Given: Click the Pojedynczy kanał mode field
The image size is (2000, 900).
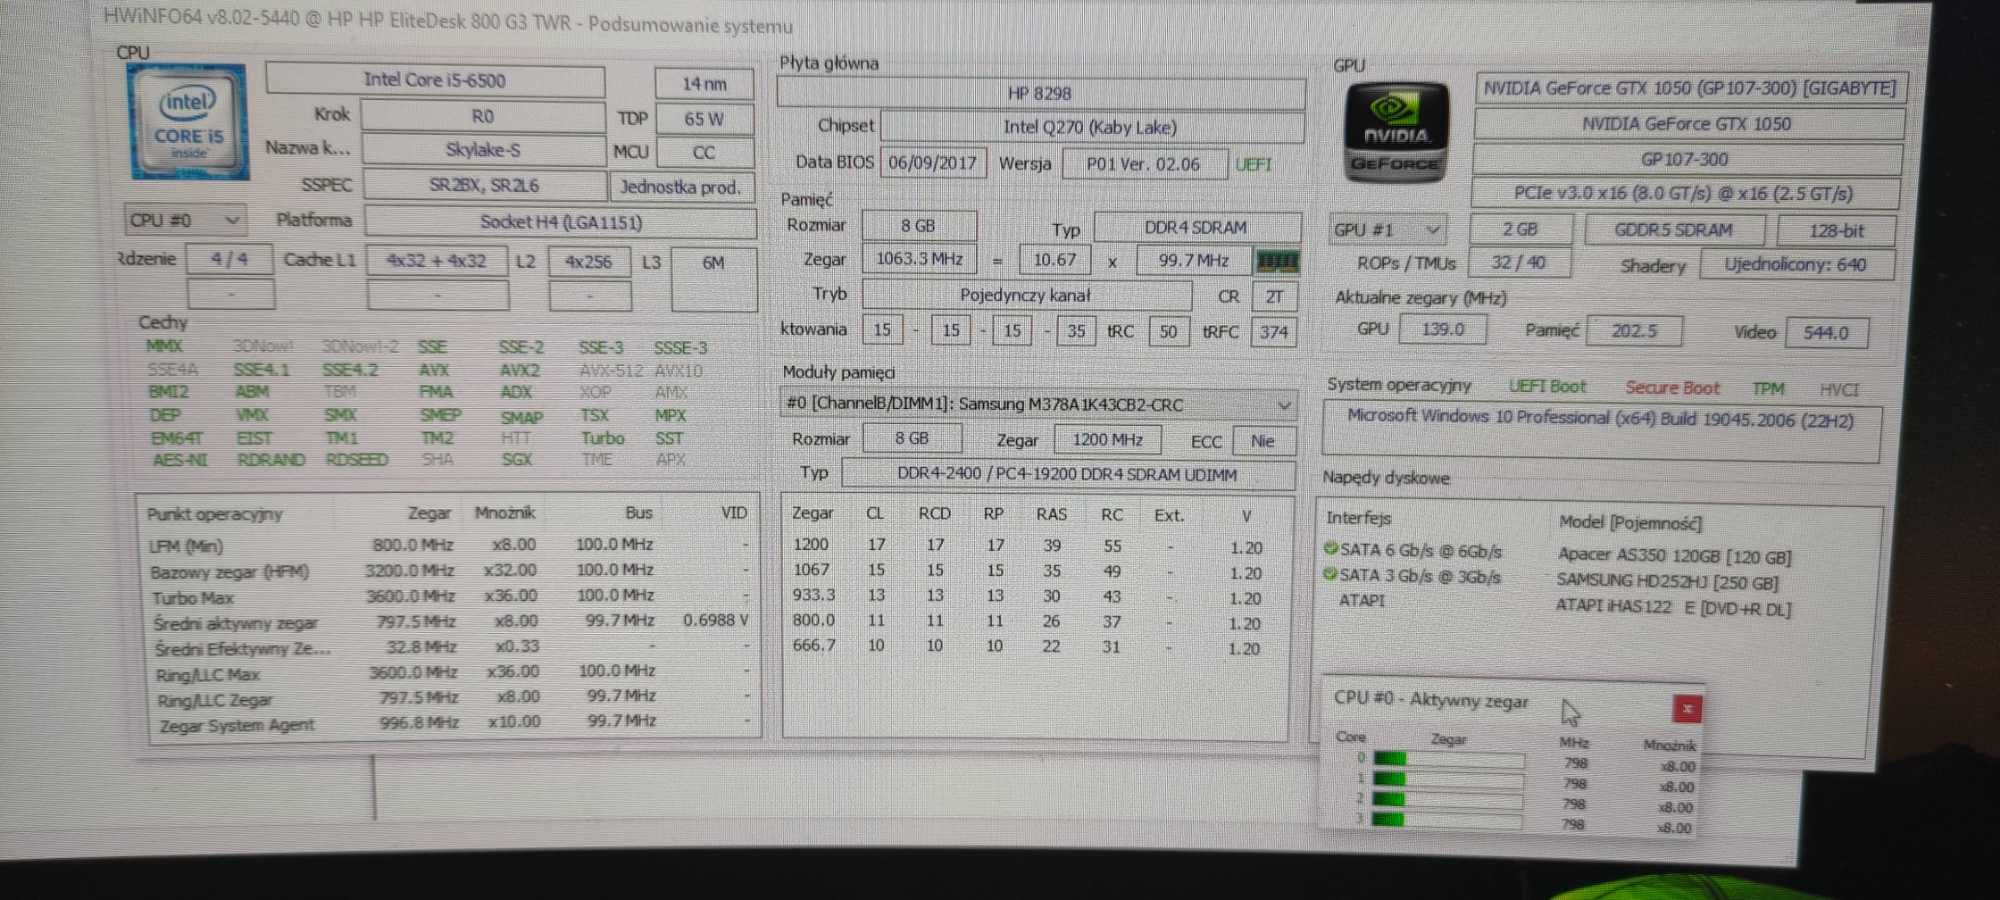Looking at the screenshot, I should click(x=1026, y=295).
